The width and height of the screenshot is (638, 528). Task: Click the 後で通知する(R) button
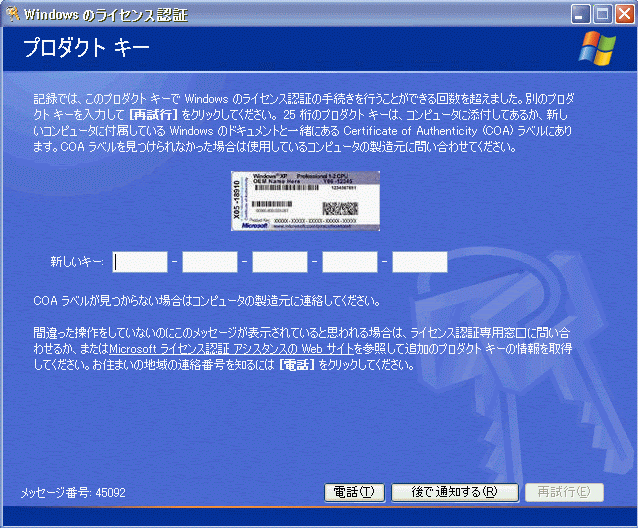click(x=454, y=492)
